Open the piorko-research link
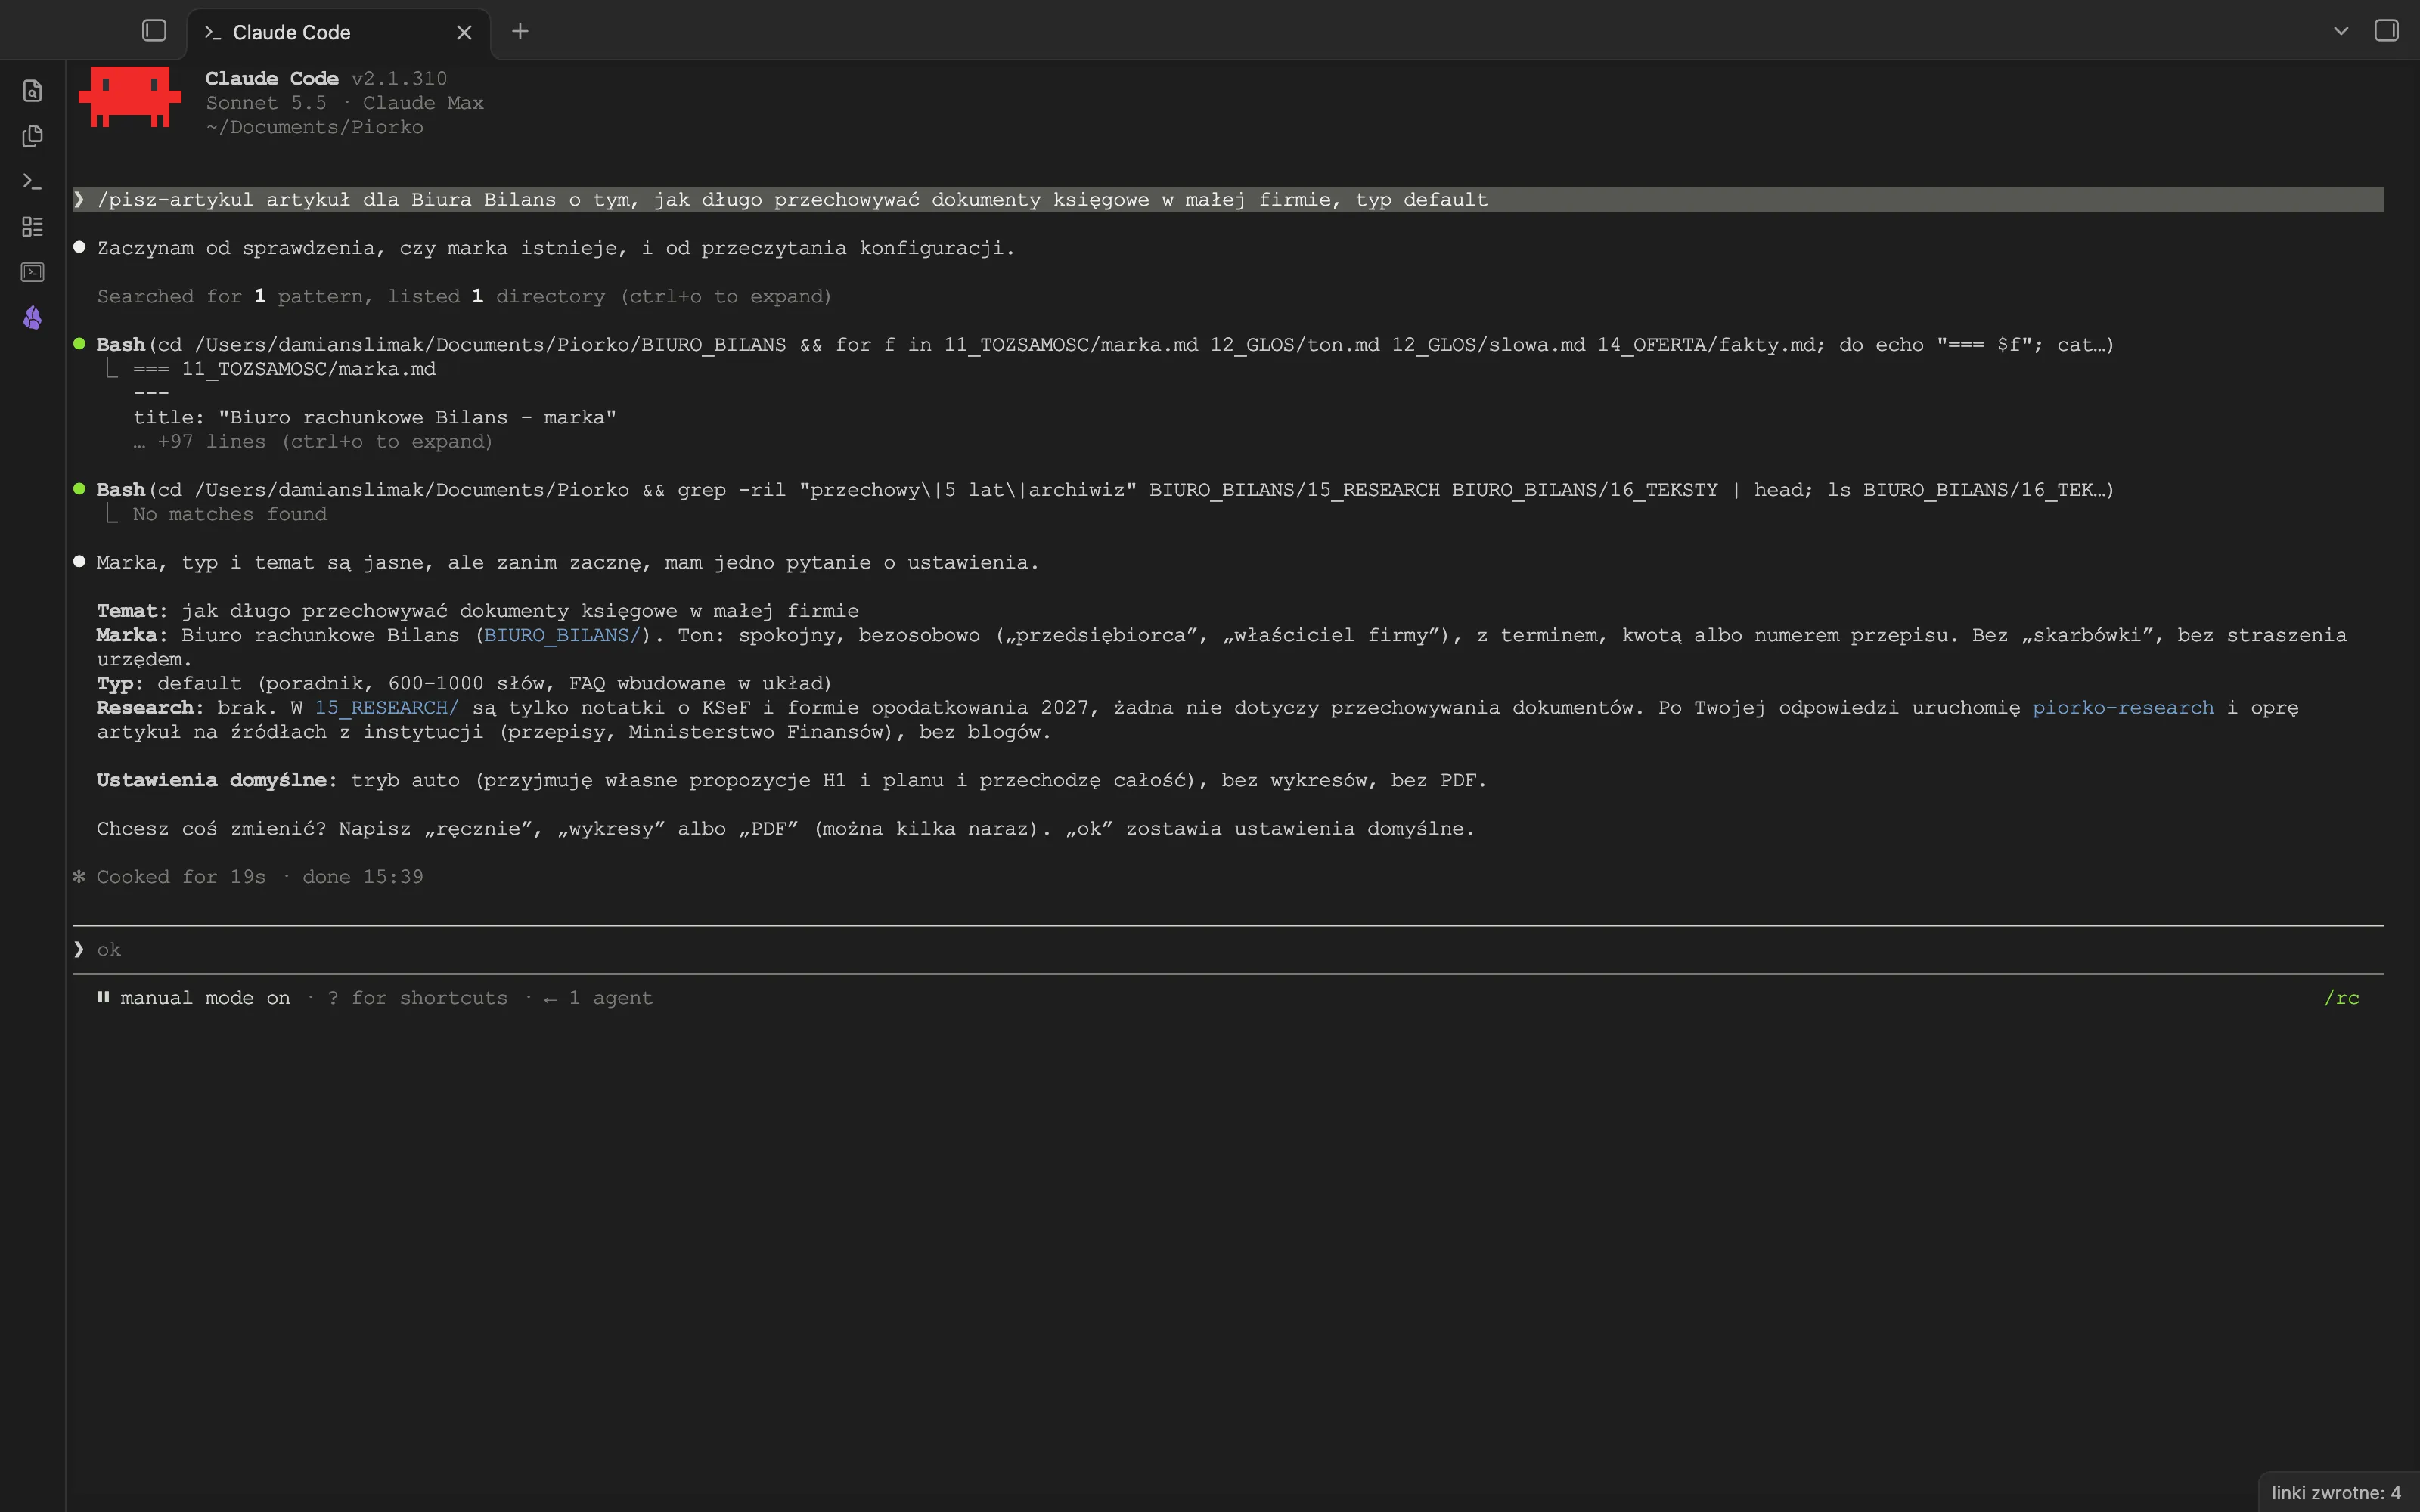The width and height of the screenshot is (2420, 1512). (2123, 708)
